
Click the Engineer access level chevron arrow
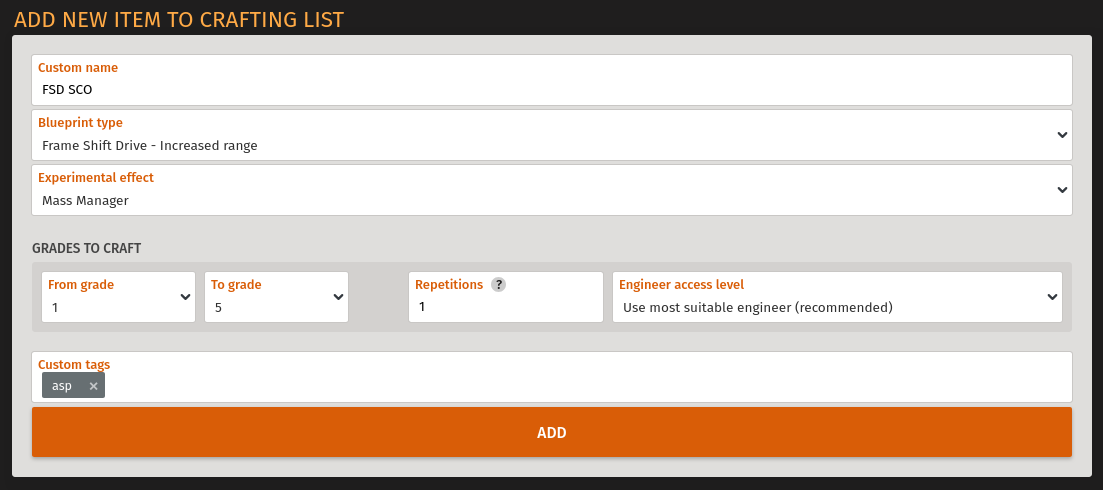[x=1052, y=297]
